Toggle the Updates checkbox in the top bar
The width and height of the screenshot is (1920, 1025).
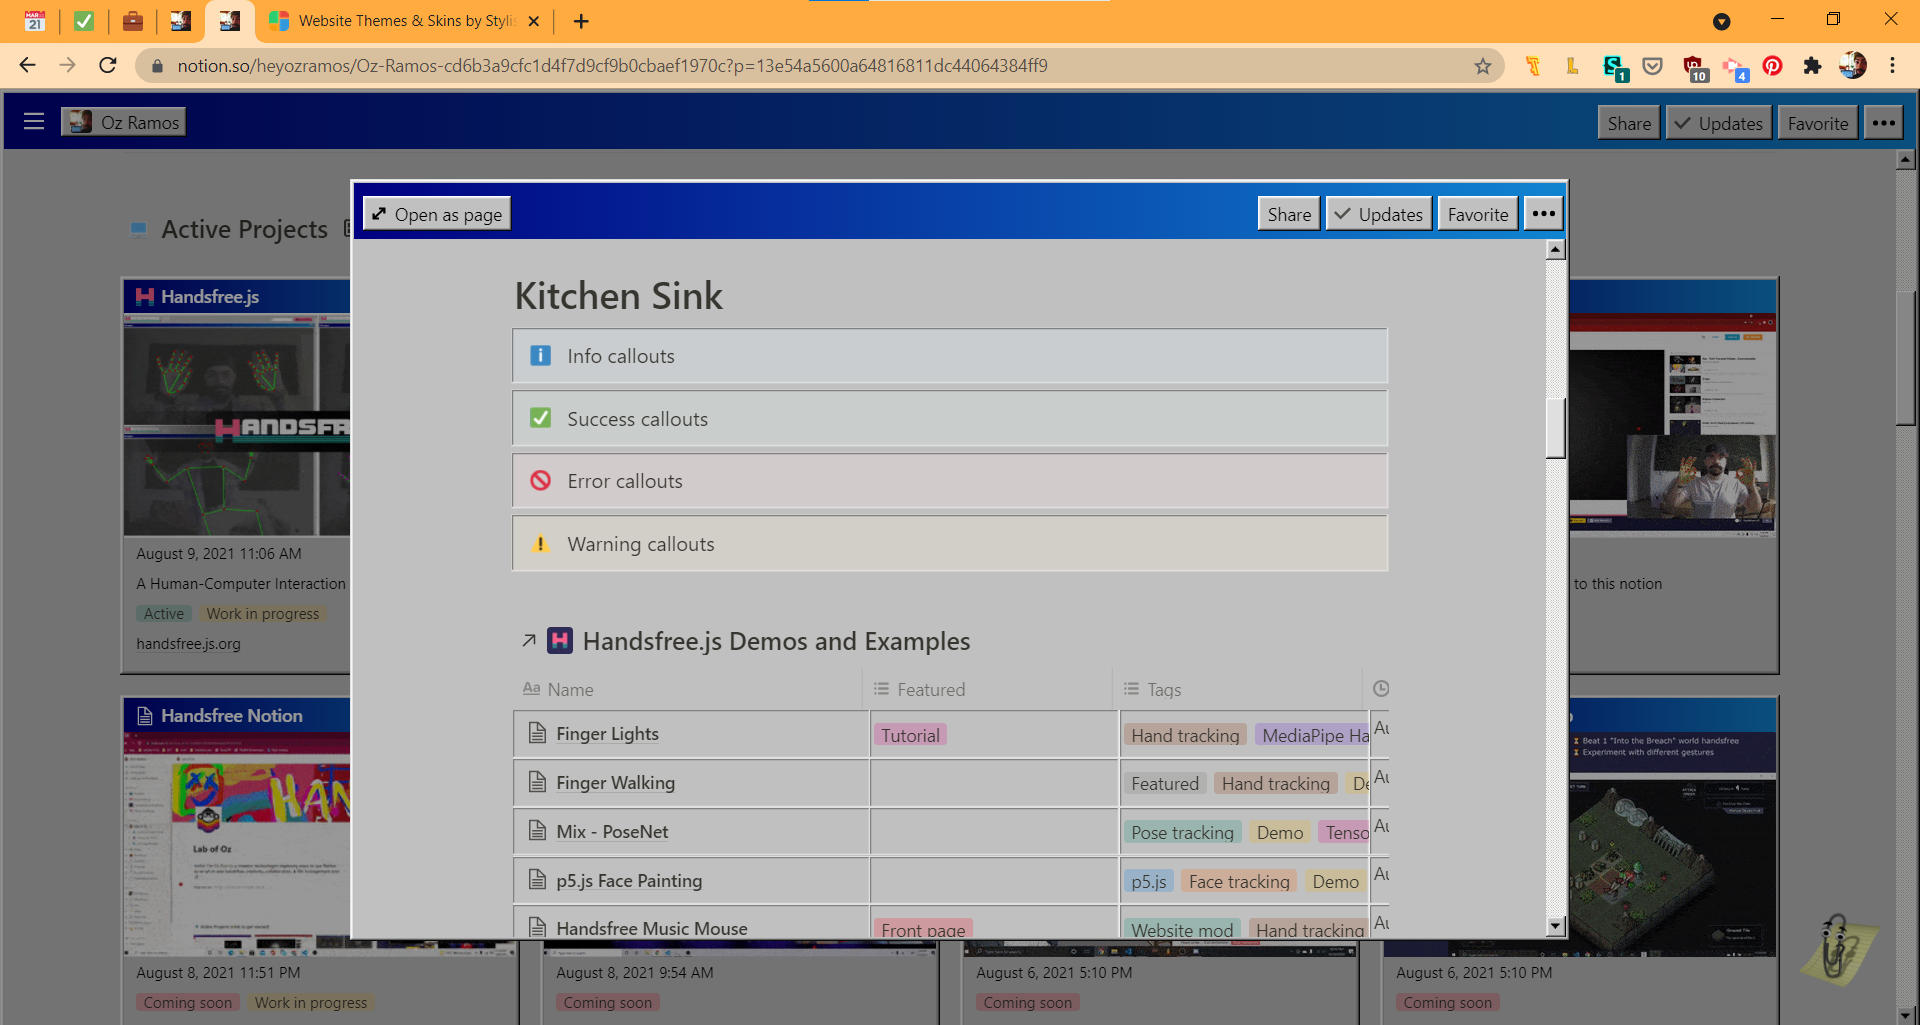1718,123
